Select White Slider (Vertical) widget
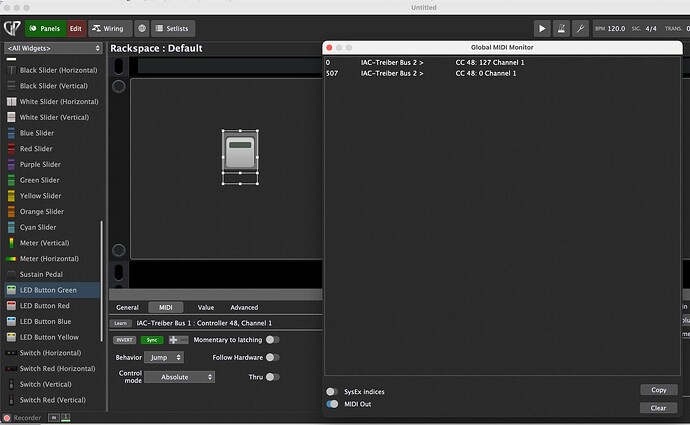The height and width of the screenshot is (425, 690). click(x=52, y=117)
